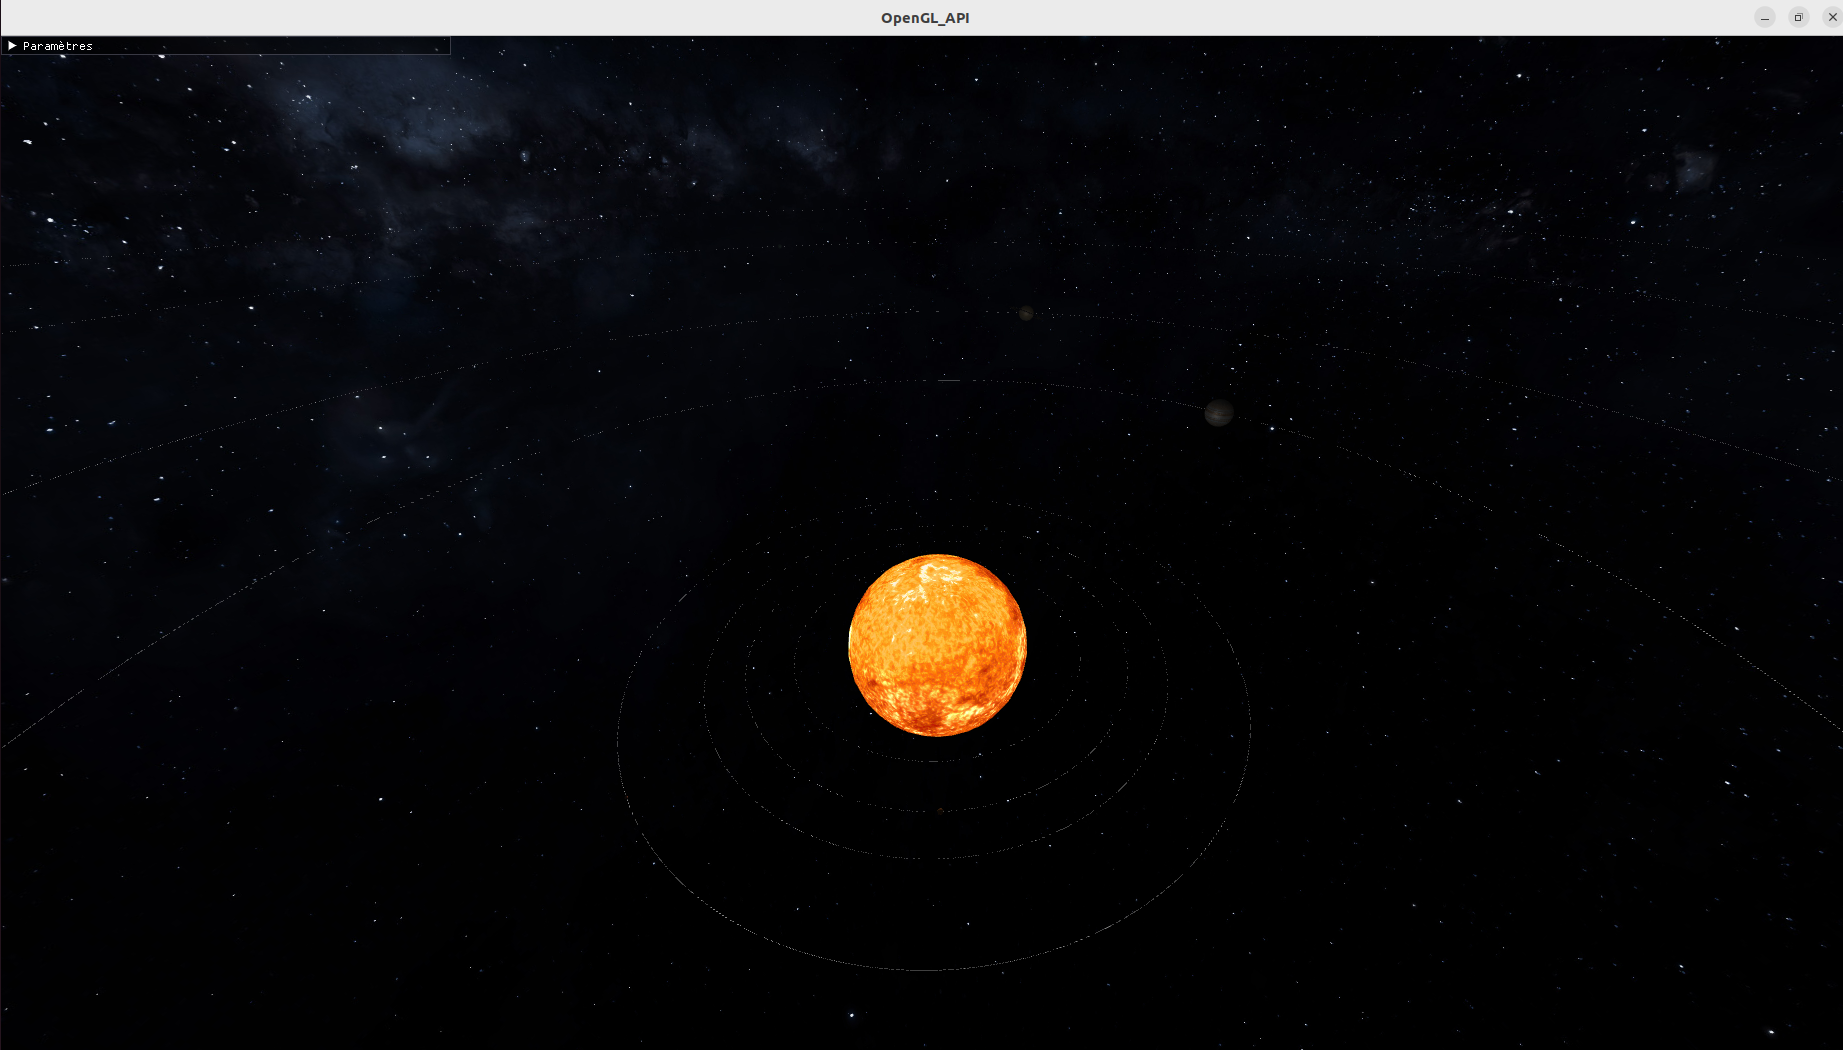Select the orange Sun sphere
The height and width of the screenshot is (1050, 1843).
pos(937,645)
